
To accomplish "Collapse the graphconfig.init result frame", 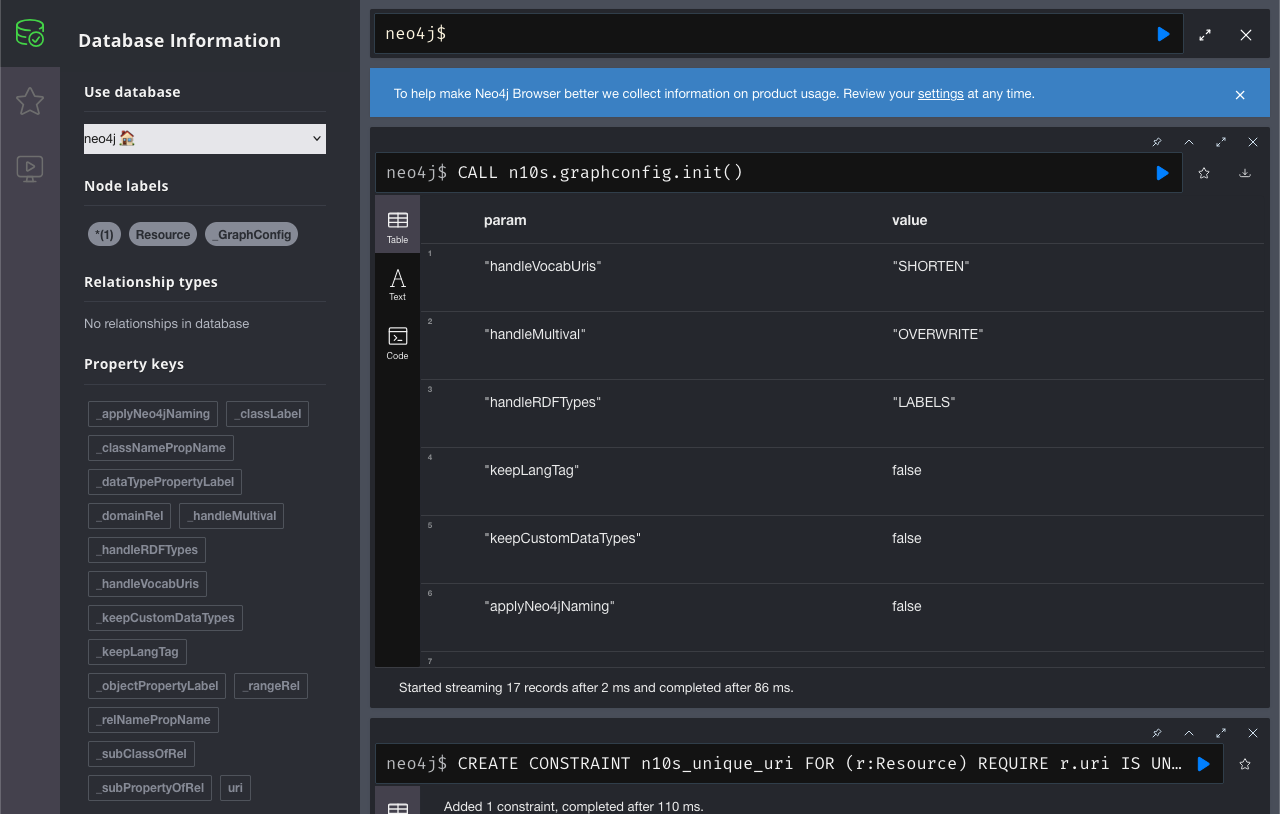I will coord(1189,142).
